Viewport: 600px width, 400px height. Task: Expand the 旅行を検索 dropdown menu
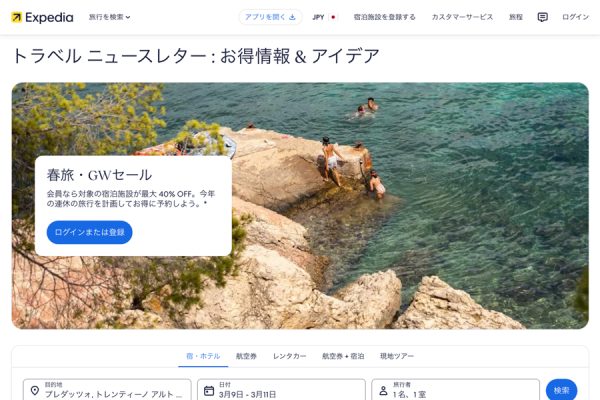(x=109, y=17)
